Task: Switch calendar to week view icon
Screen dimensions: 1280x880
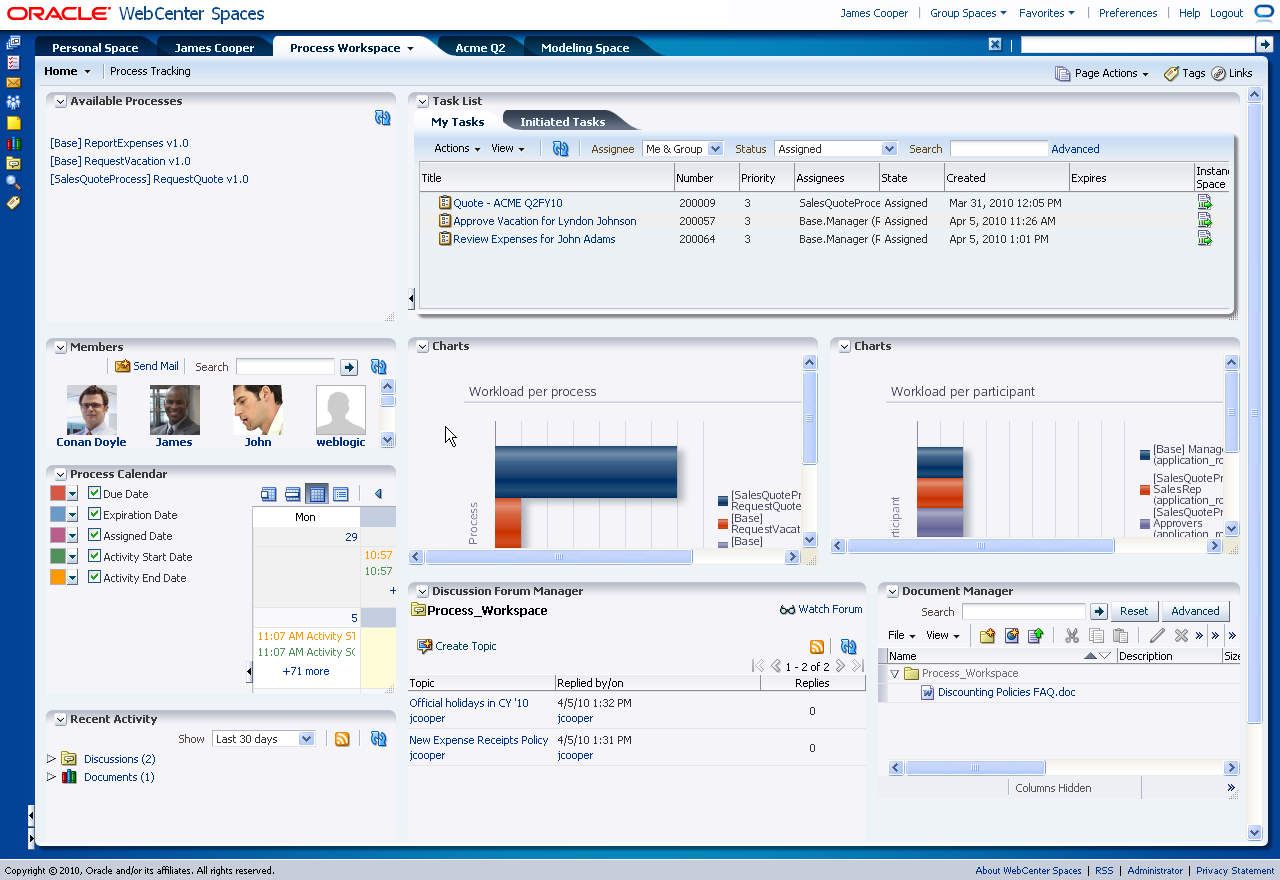Action: (292, 494)
